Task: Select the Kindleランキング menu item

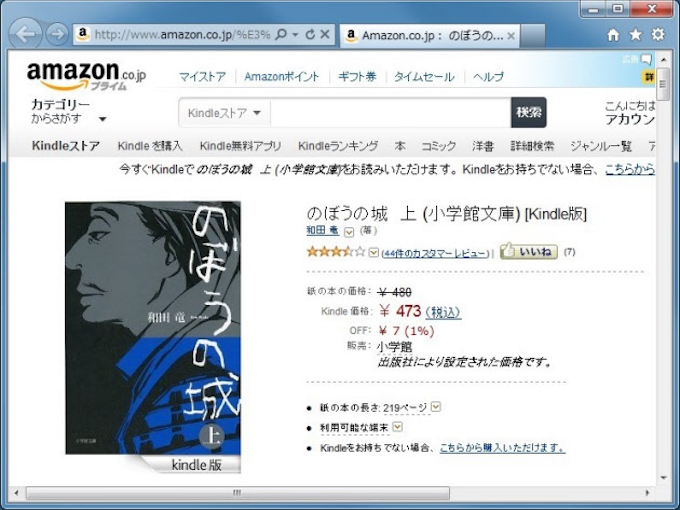Action: (x=338, y=146)
